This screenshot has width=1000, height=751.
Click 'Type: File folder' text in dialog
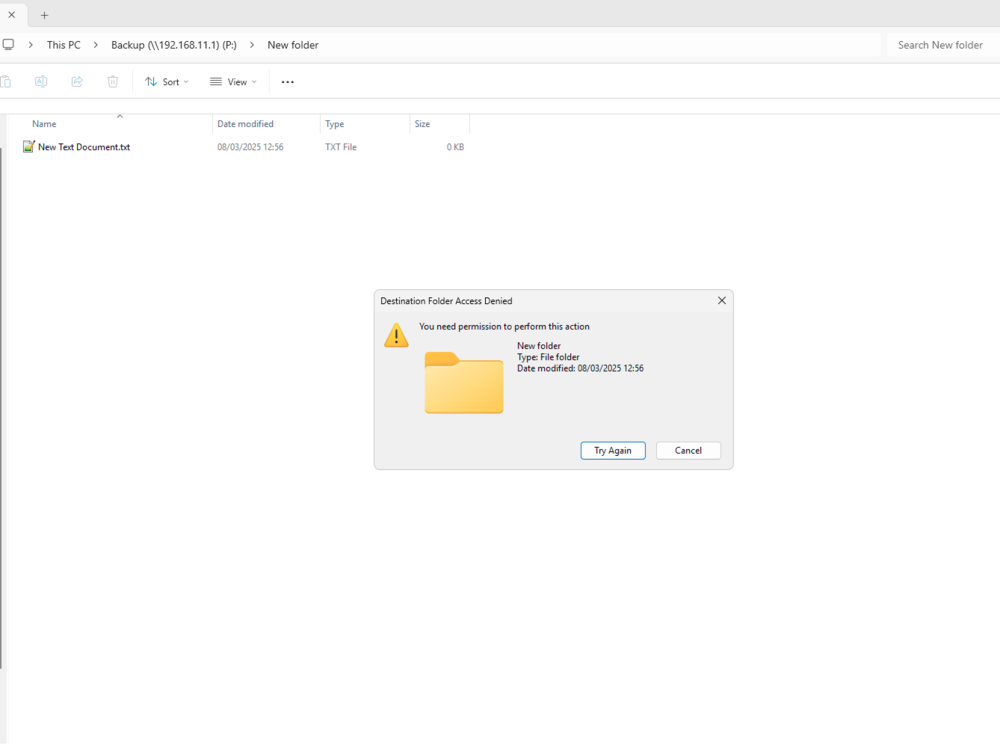tap(548, 357)
